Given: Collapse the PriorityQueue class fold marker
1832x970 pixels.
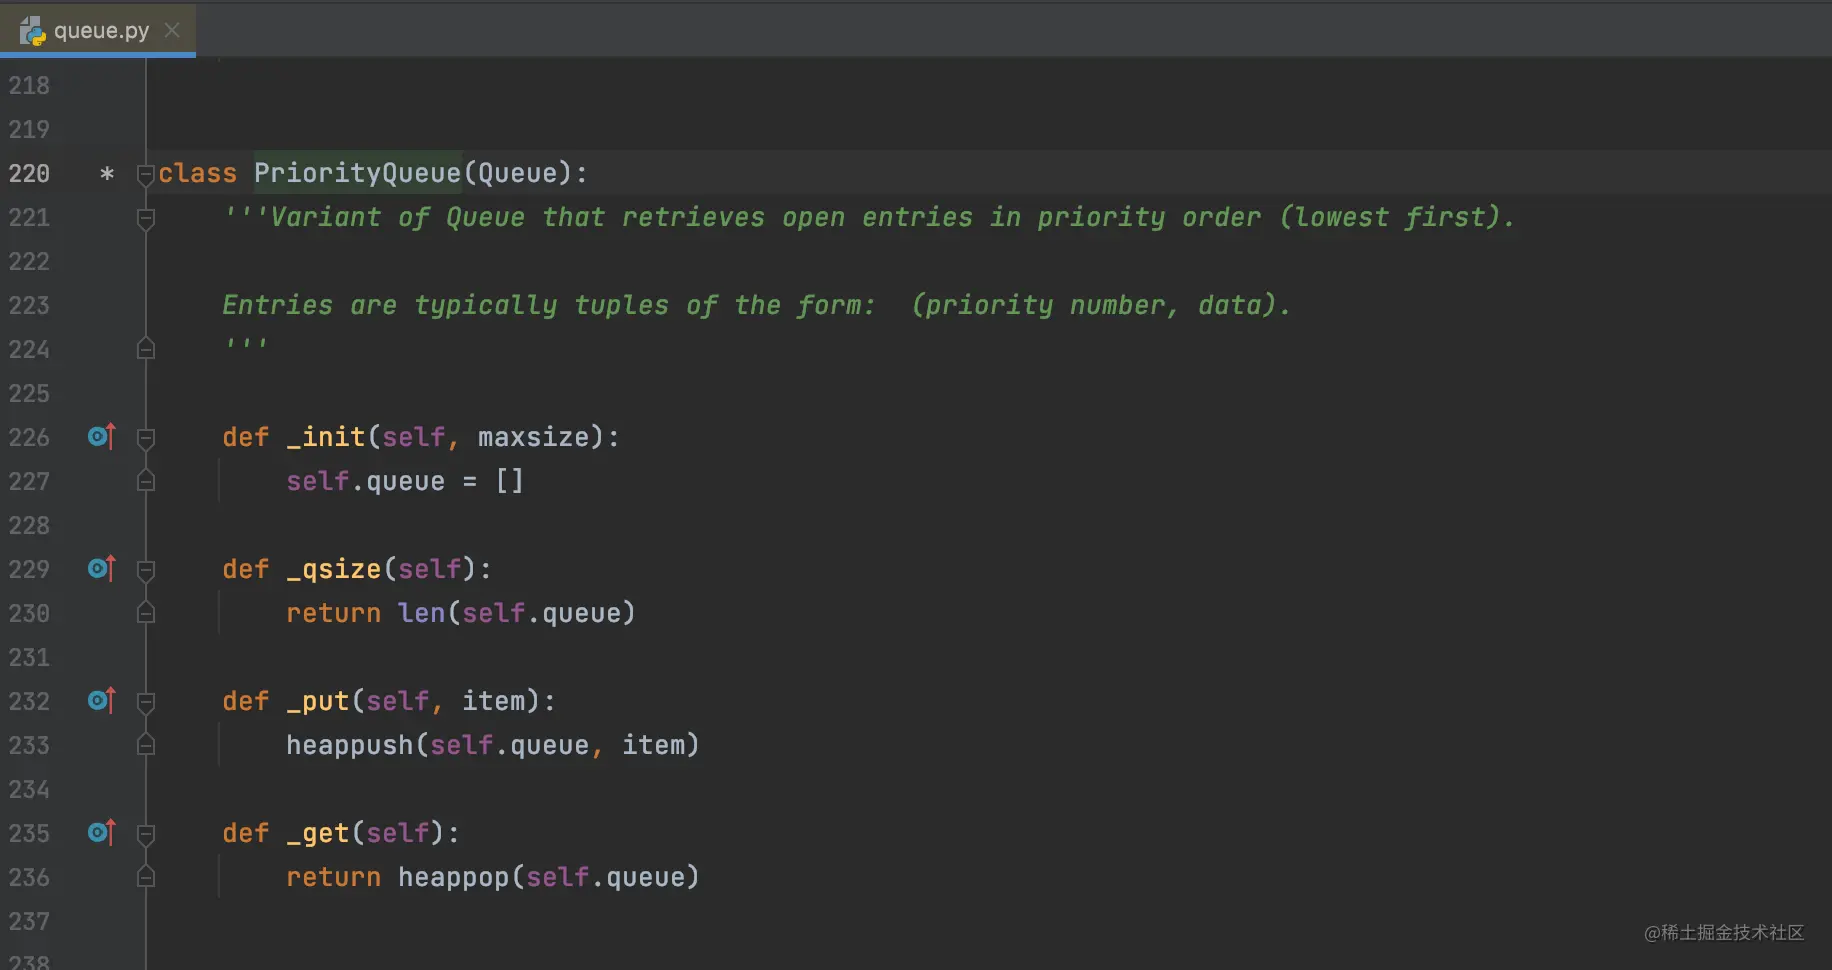Looking at the screenshot, I should click(146, 174).
